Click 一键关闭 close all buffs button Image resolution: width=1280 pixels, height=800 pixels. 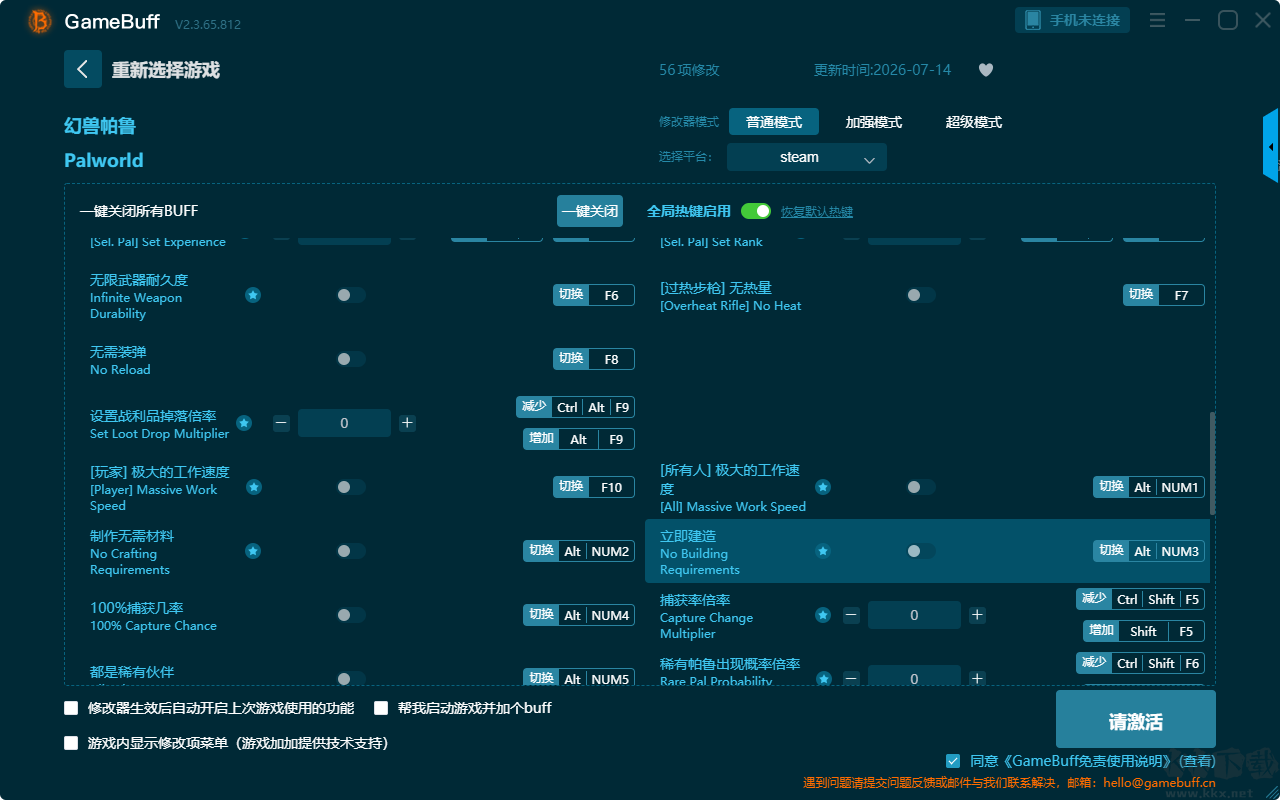tap(590, 211)
